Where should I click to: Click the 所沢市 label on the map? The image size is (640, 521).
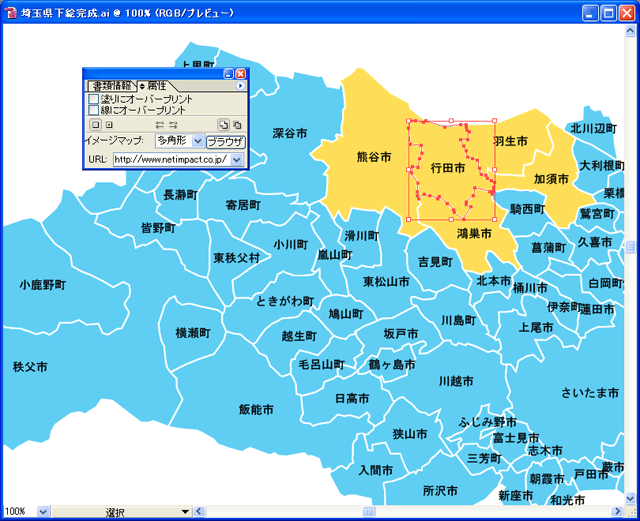point(440,490)
